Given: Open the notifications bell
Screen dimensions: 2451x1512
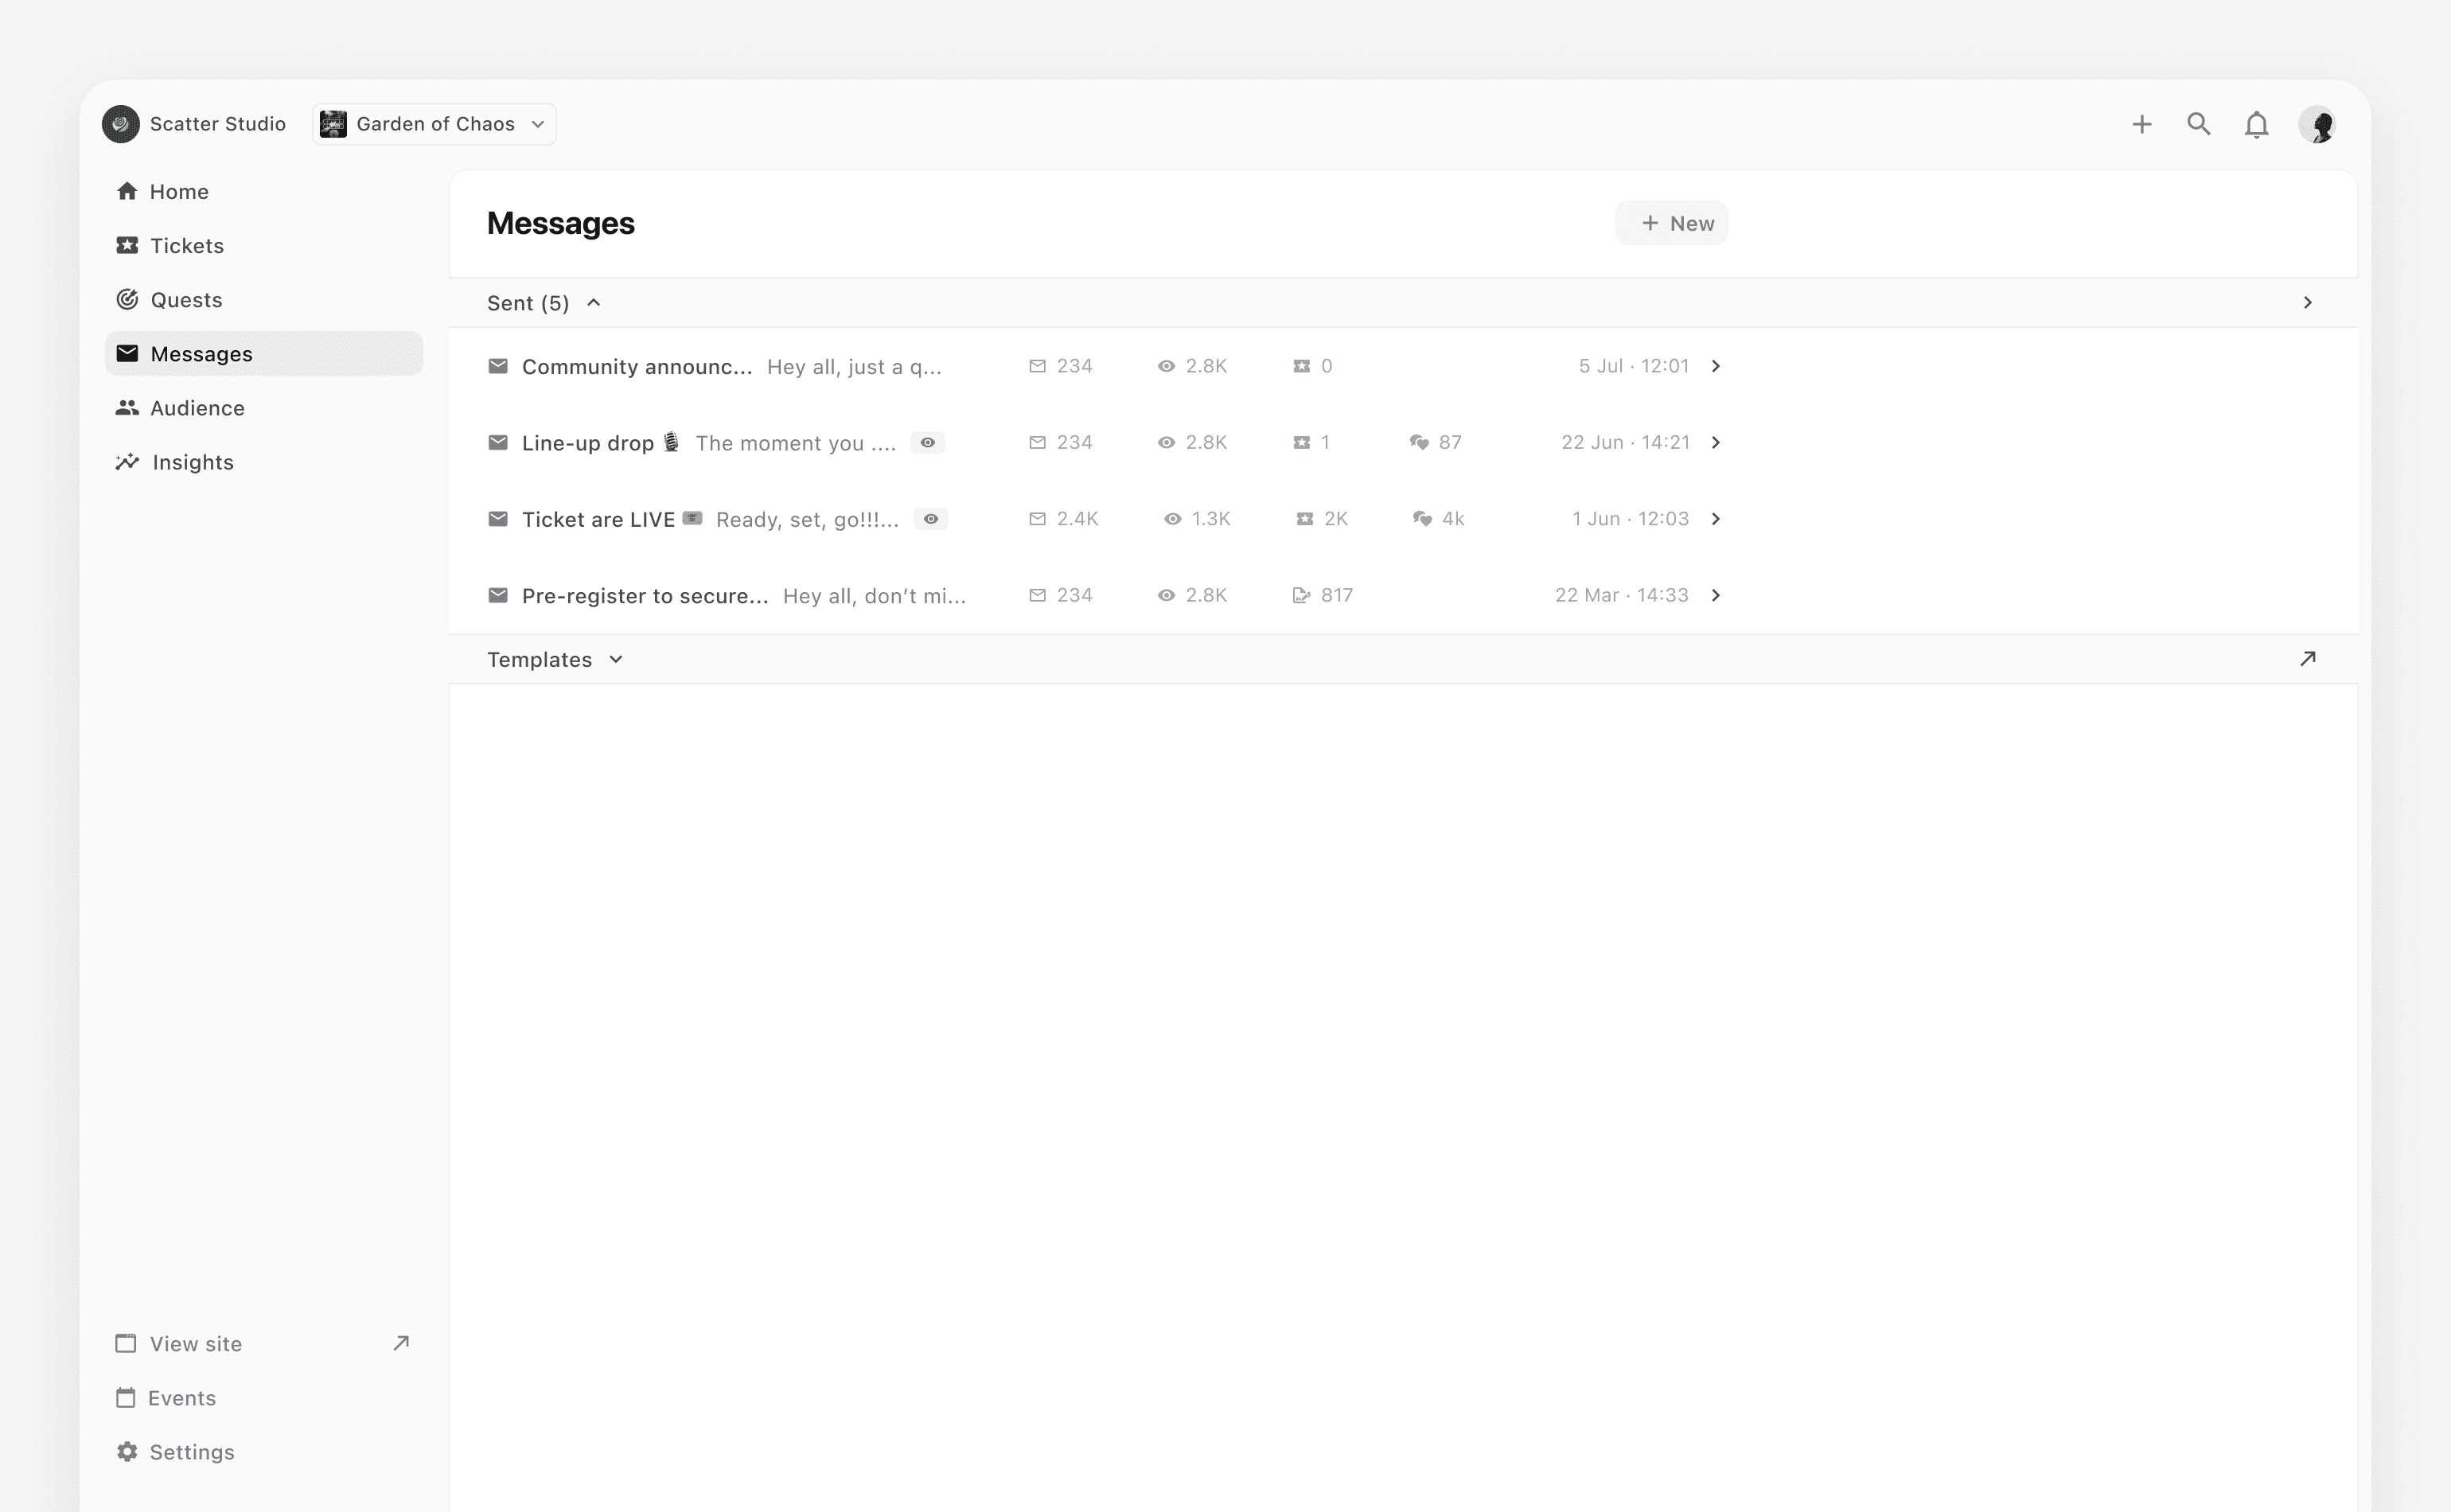Looking at the screenshot, I should point(2256,125).
